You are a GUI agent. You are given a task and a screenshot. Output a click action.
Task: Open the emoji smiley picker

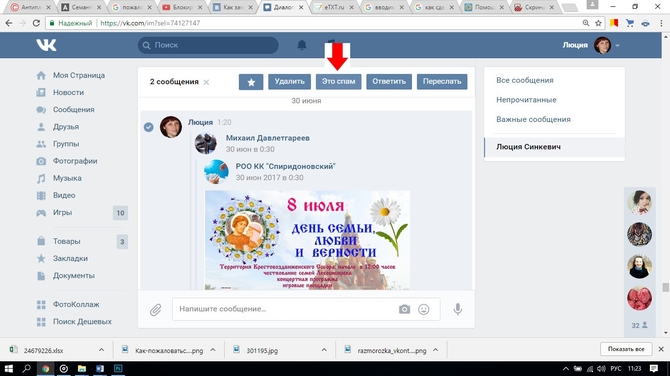(423, 309)
